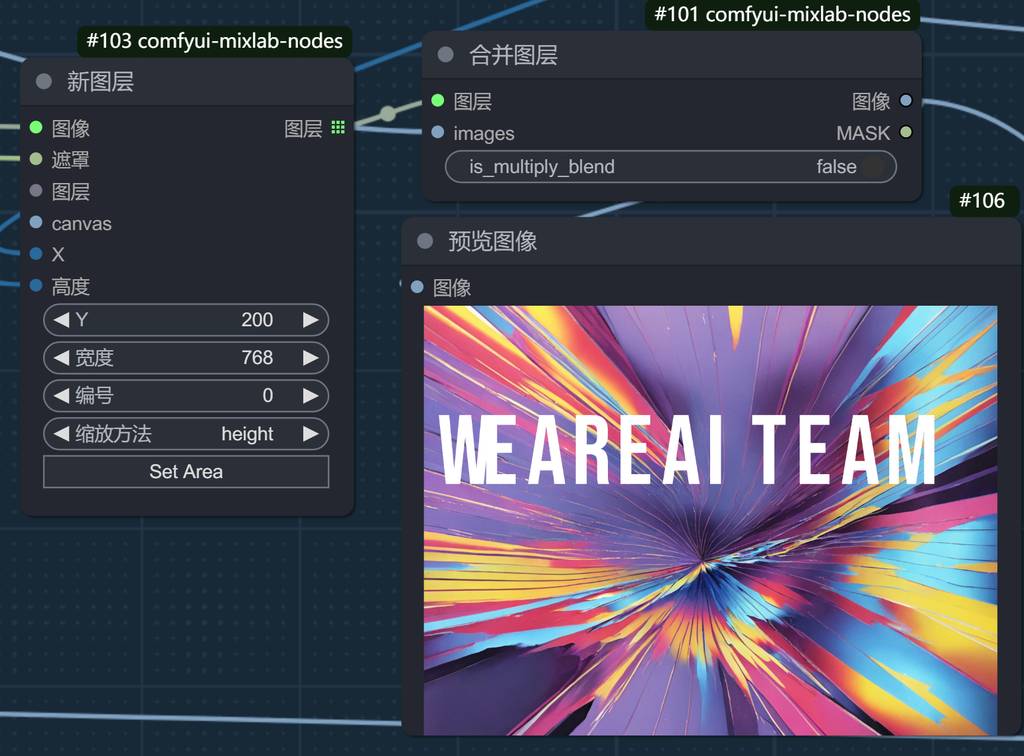Click the 预览图像 node collapse dot
Image resolution: width=1024 pixels, height=756 pixels.
(x=425, y=241)
